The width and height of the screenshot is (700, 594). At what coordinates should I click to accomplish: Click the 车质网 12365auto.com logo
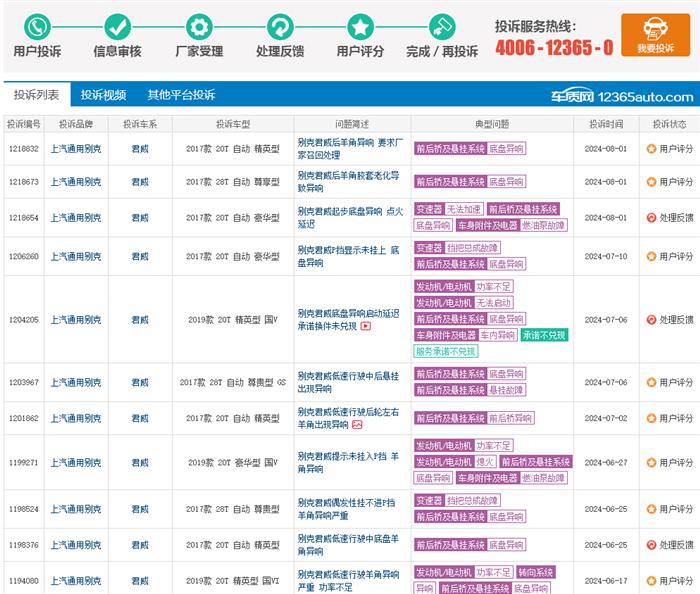tap(621, 96)
